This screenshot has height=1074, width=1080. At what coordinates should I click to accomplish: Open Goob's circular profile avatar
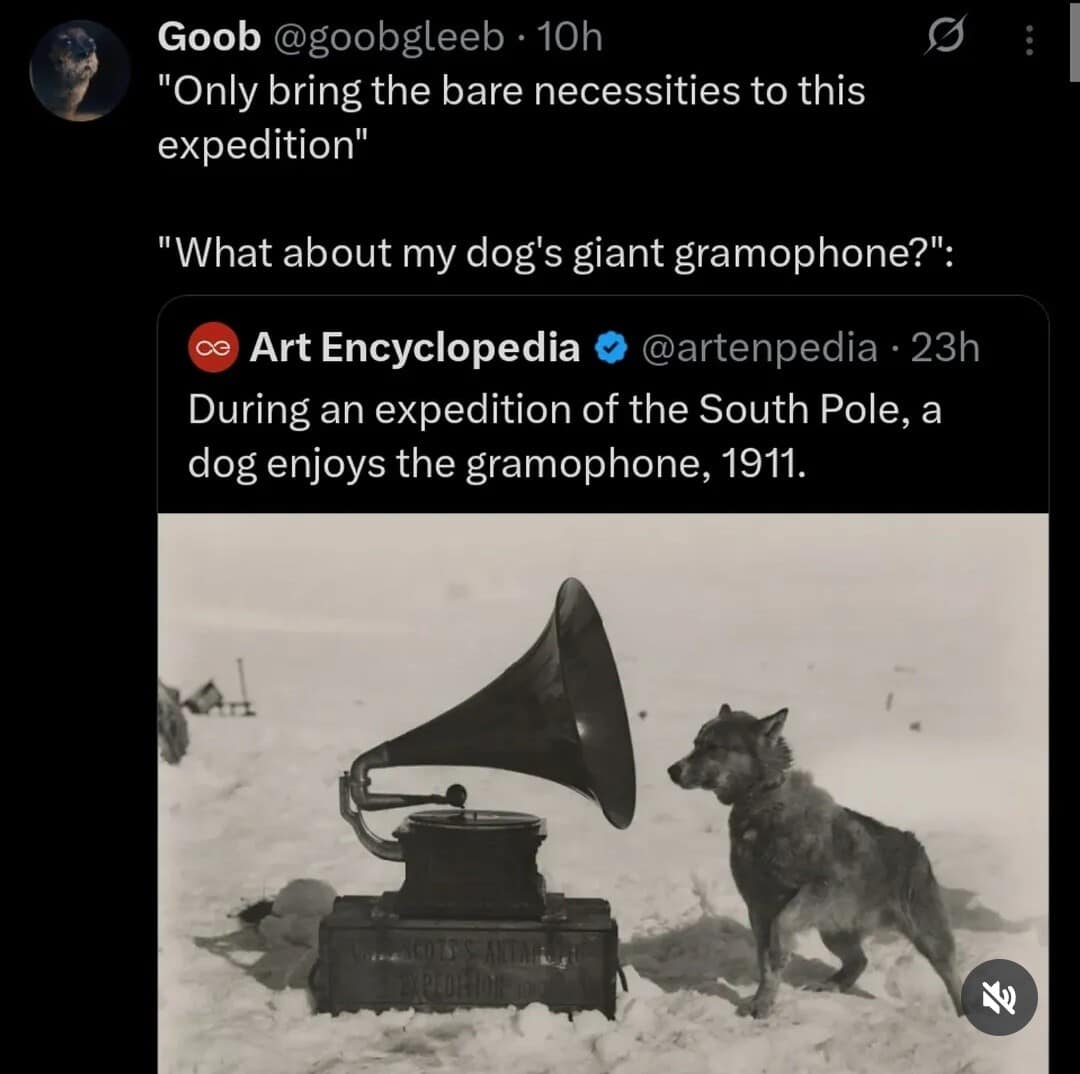coord(78,70)
